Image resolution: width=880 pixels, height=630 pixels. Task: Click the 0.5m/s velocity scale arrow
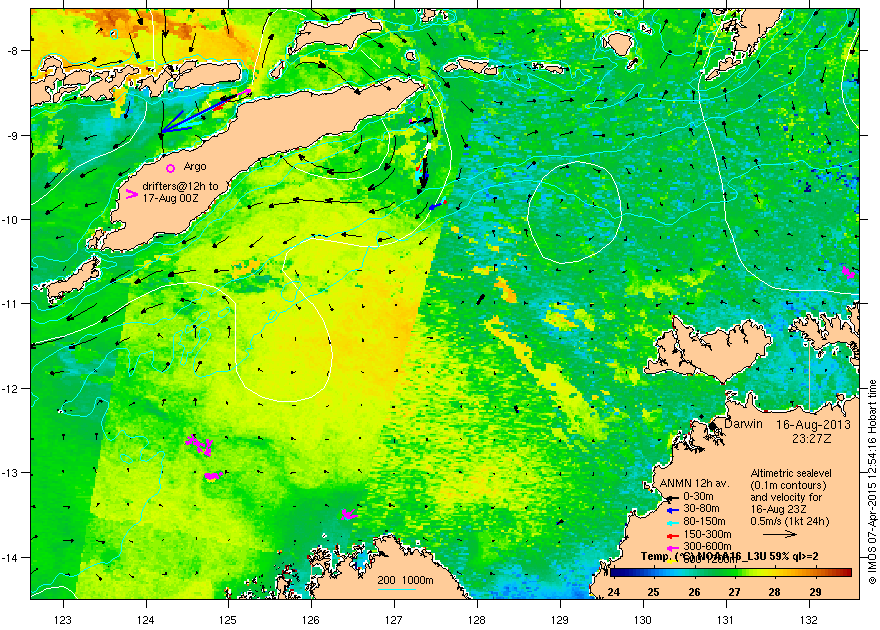coord(780,534)
